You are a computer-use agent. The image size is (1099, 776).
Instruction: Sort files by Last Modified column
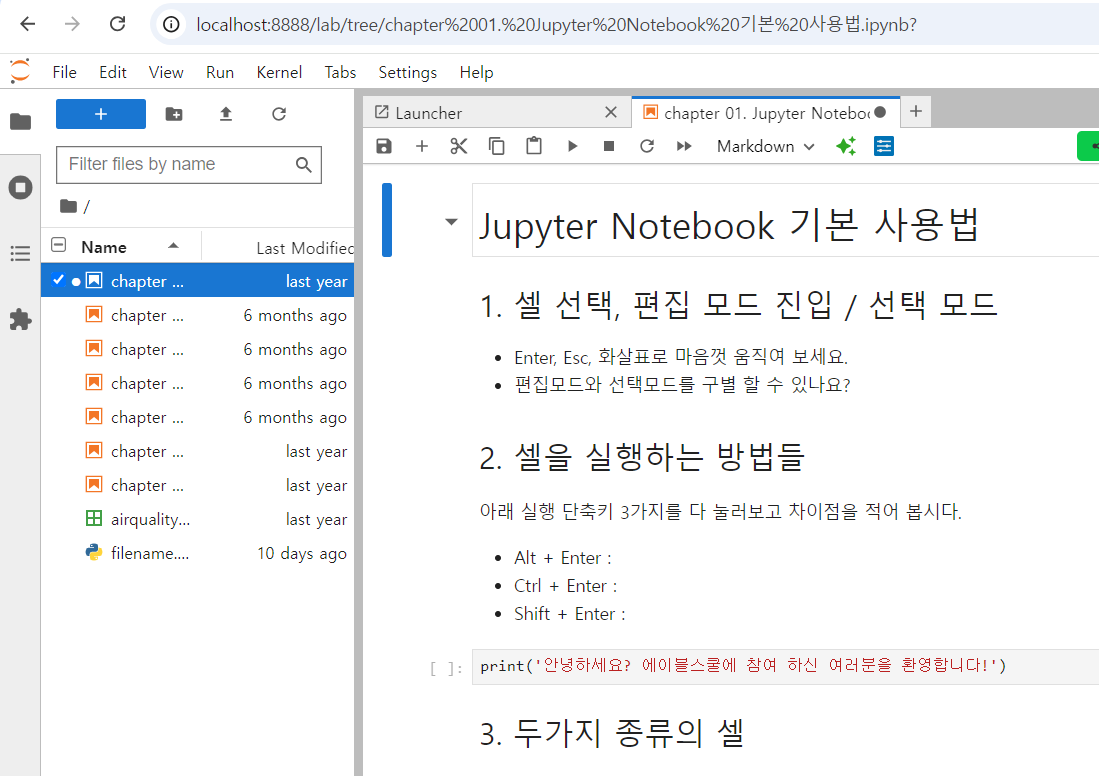pos(304,248)
